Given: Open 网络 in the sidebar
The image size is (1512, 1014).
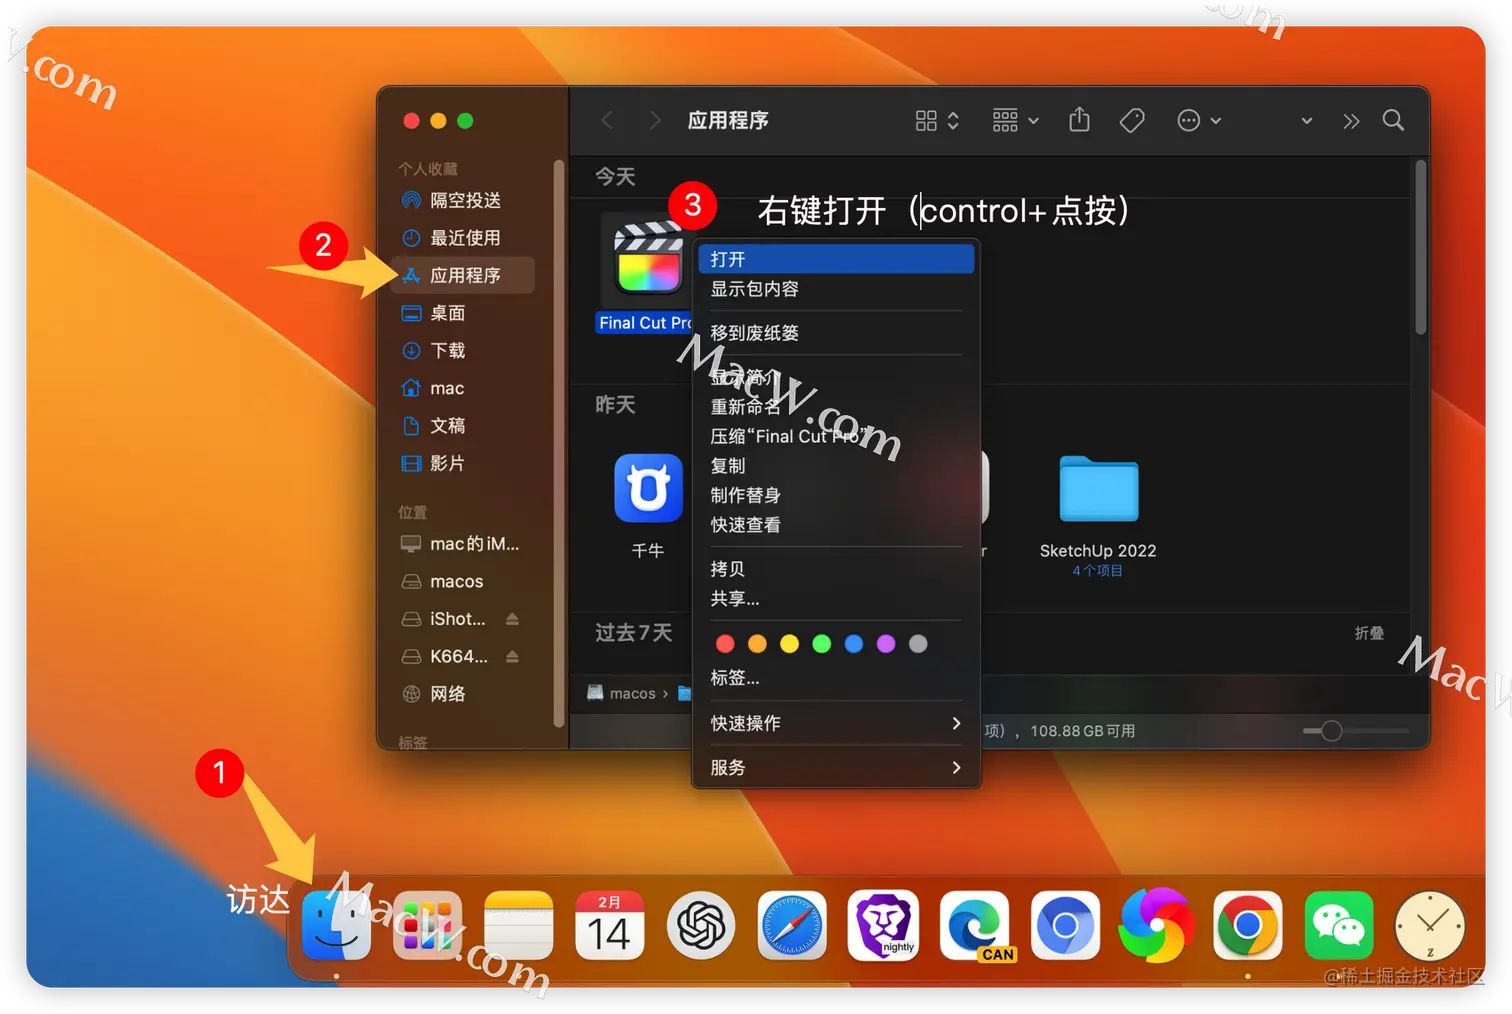Looking at the screenshot, I should [463, 694].
